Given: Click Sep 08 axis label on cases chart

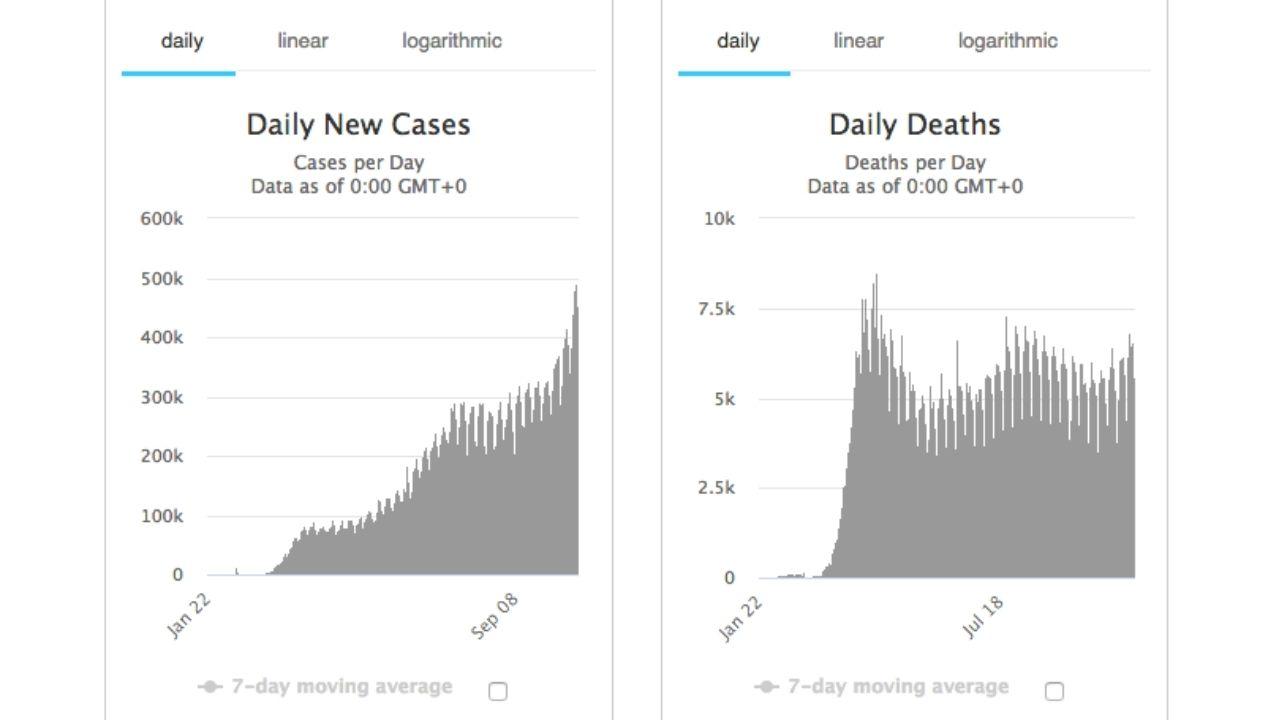Looking at the screenshot, I should 496,617.
